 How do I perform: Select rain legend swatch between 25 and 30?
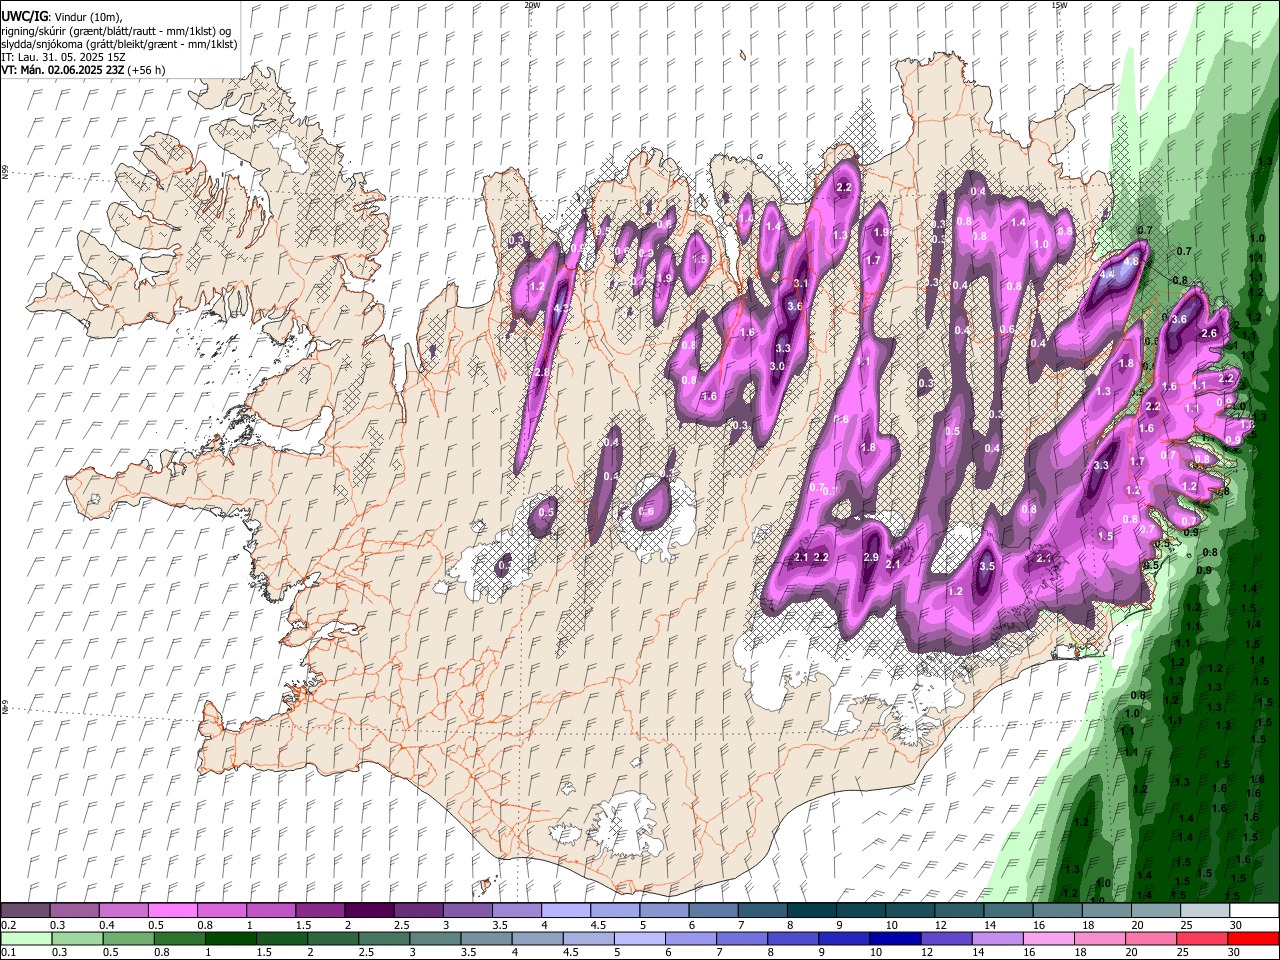[x=1202, y=939]
